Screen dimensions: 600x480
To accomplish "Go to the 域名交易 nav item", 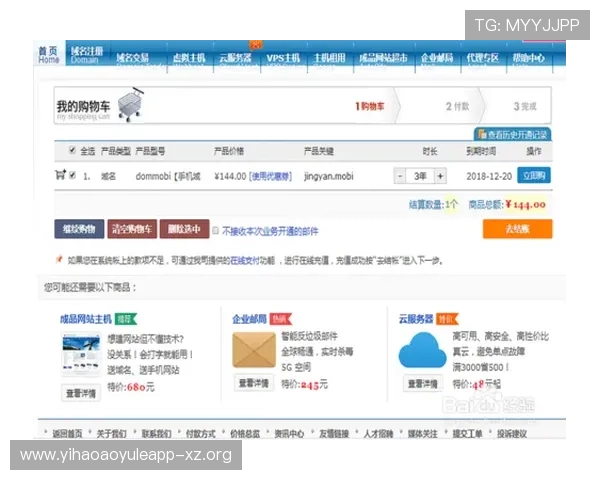I will (132, 58).
